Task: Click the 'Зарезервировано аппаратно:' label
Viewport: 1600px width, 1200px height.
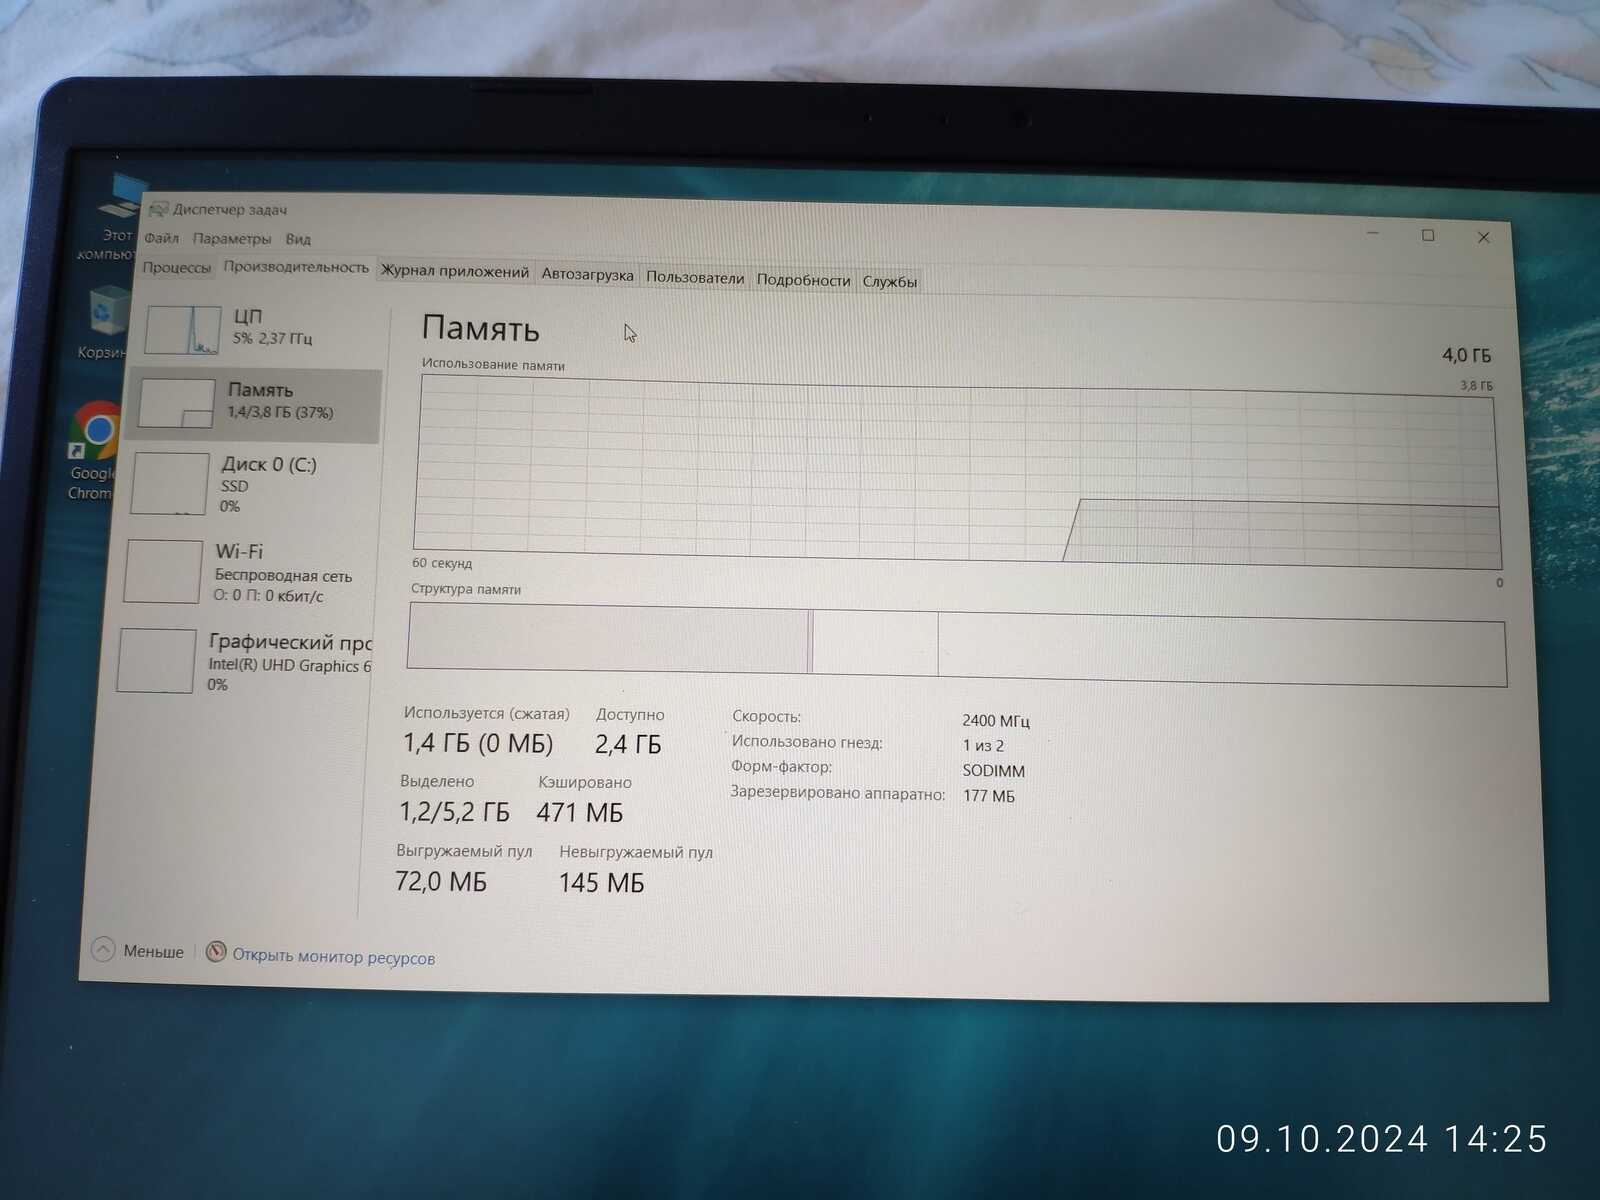Action: tap(838, 793)
